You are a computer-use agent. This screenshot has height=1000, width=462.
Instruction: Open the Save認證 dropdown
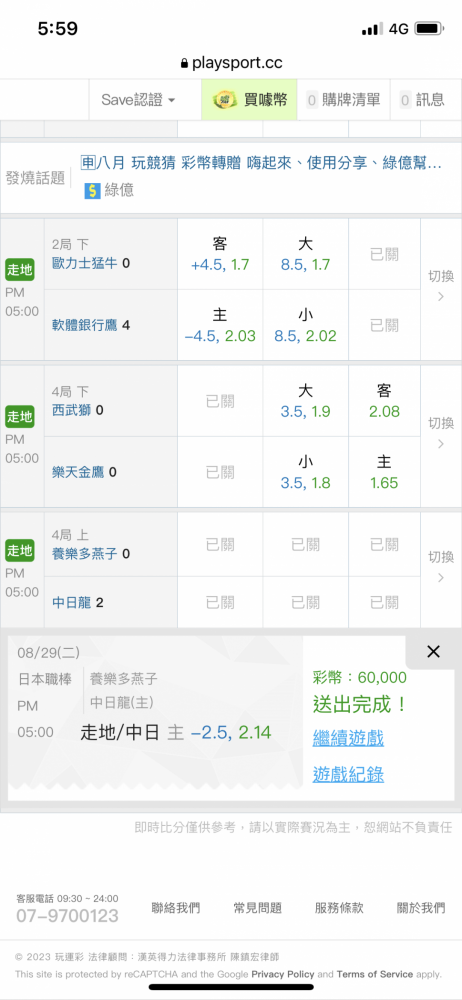click(138, 100)
